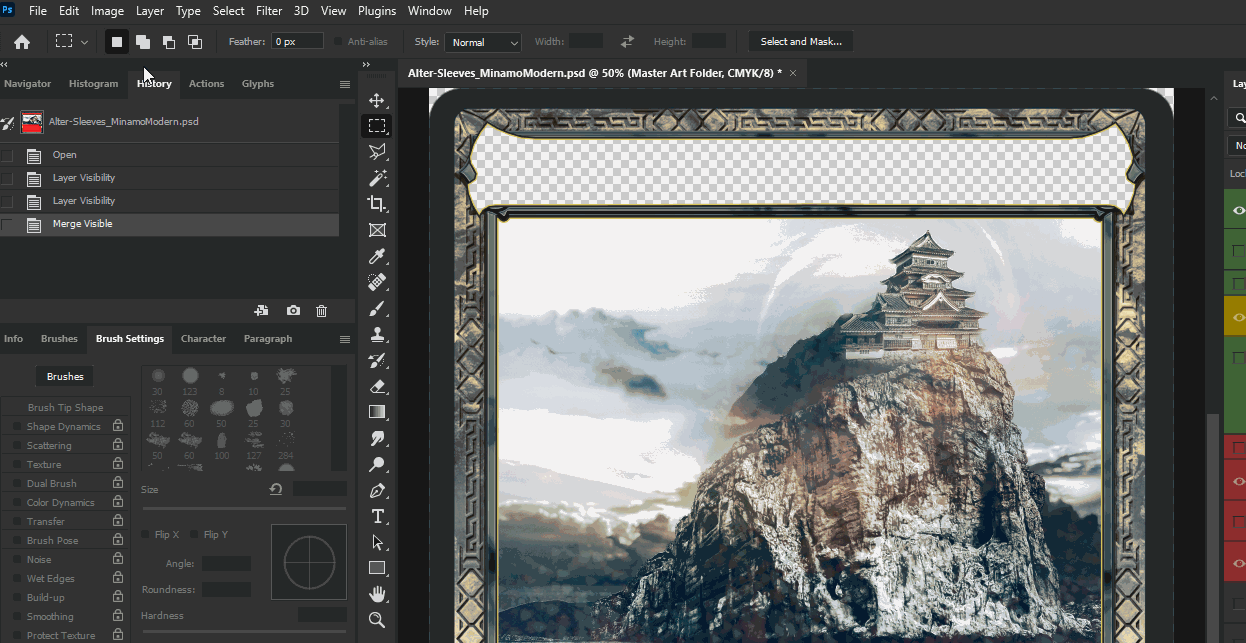Delete current history state with trash icon
The width and height of the screenshot is (1246, 643).
[321, 311]
